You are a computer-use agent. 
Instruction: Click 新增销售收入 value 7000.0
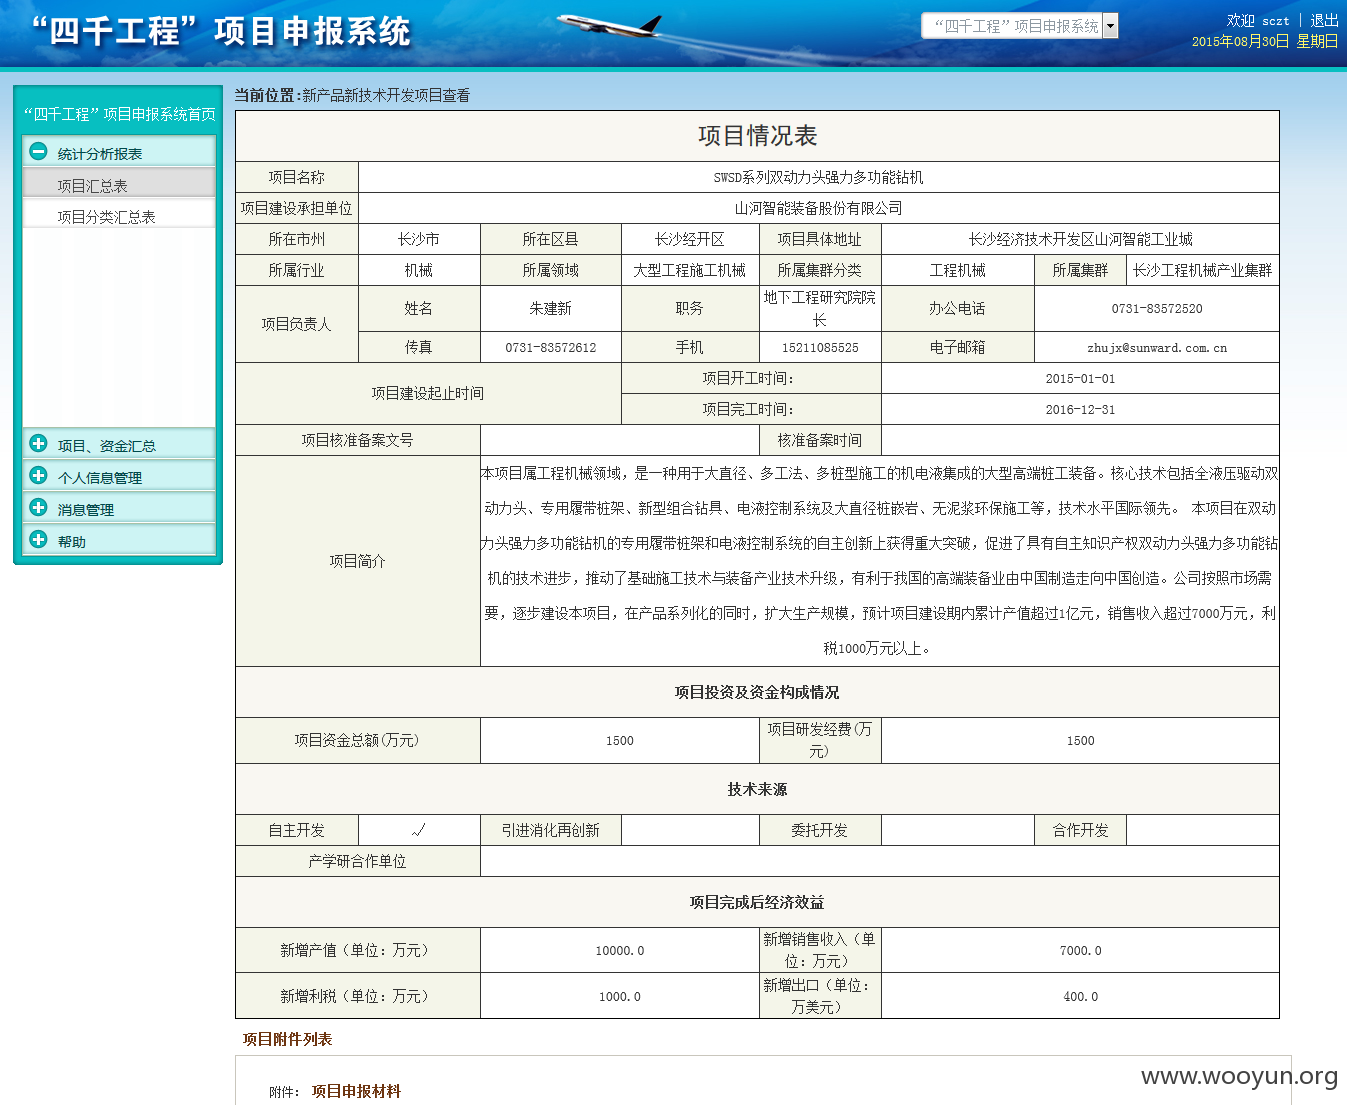[x=1080, y=950]
